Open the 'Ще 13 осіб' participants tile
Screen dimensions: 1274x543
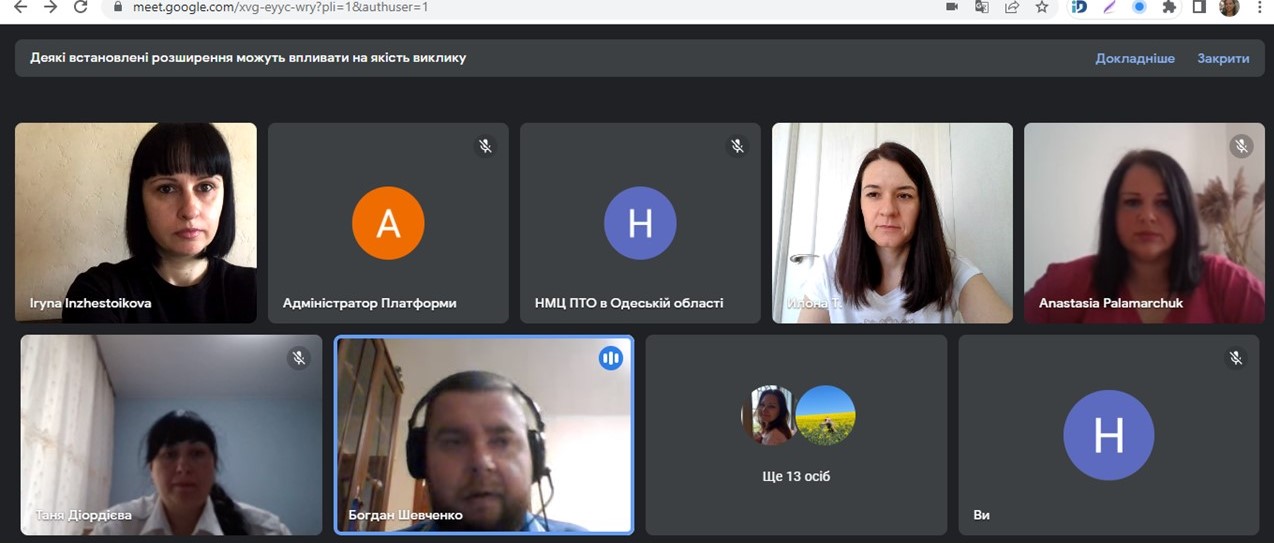pos(796,435)
